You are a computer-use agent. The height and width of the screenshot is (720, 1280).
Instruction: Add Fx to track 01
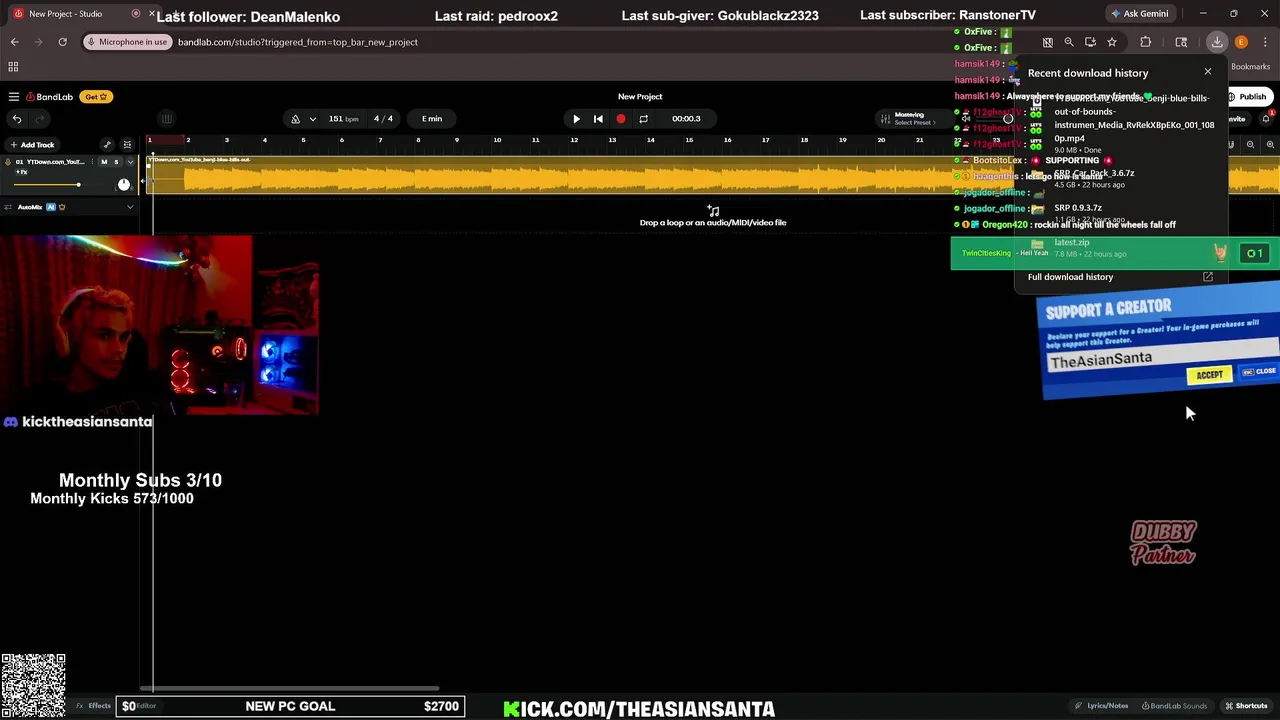pyautogui.click(x=21, y=173)
